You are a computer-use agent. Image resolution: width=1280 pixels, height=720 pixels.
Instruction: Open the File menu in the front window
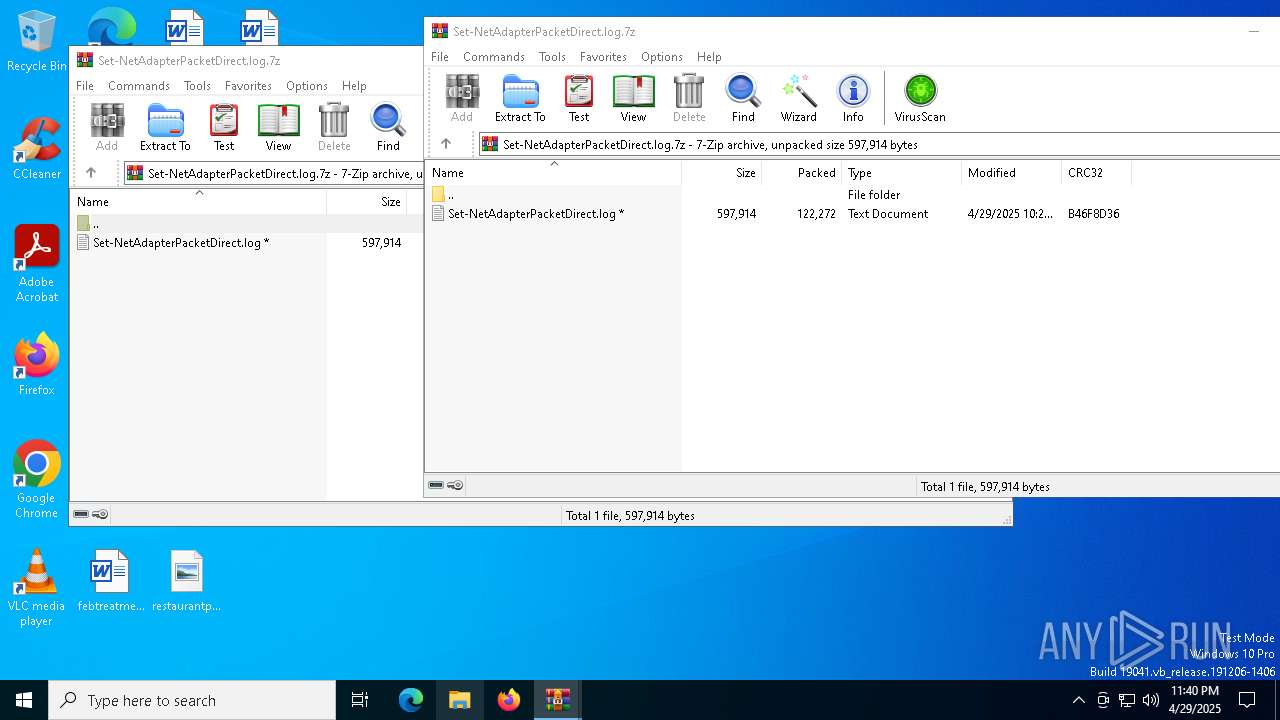[440, 57]
